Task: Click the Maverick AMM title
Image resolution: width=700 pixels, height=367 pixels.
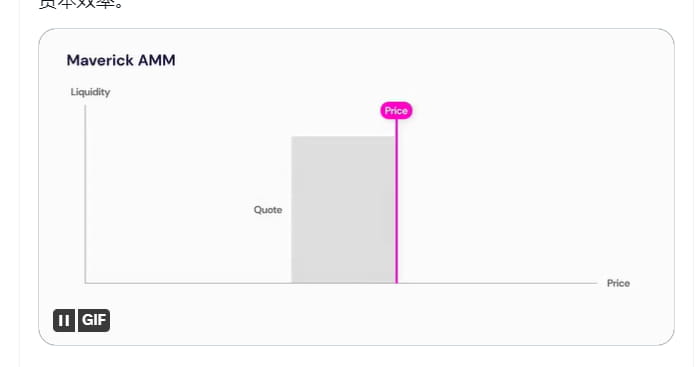Action: [x=121, y=60]
